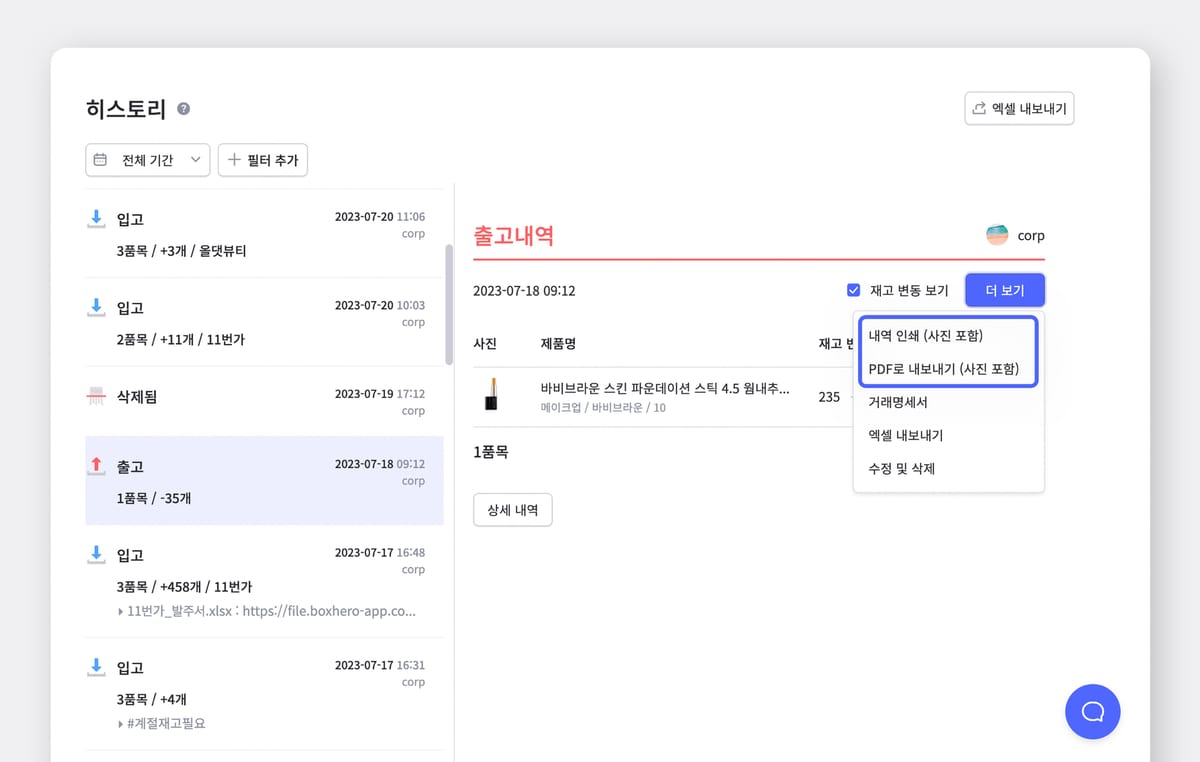Click the 엑셀 내보내기 button at top right
This screenshot has width=1200, height=762.
tap(1019, 109)
